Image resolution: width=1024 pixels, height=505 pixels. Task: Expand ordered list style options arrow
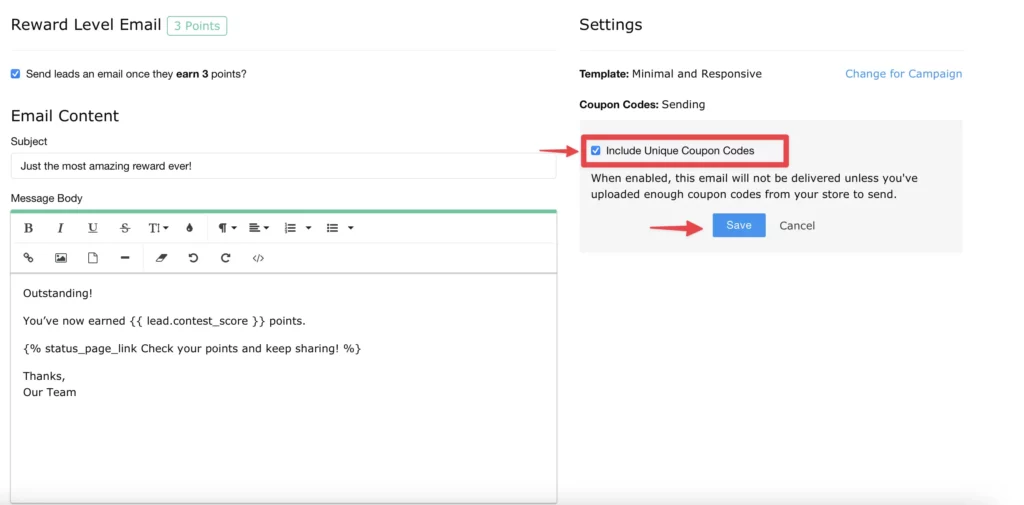tap(308, 228)
